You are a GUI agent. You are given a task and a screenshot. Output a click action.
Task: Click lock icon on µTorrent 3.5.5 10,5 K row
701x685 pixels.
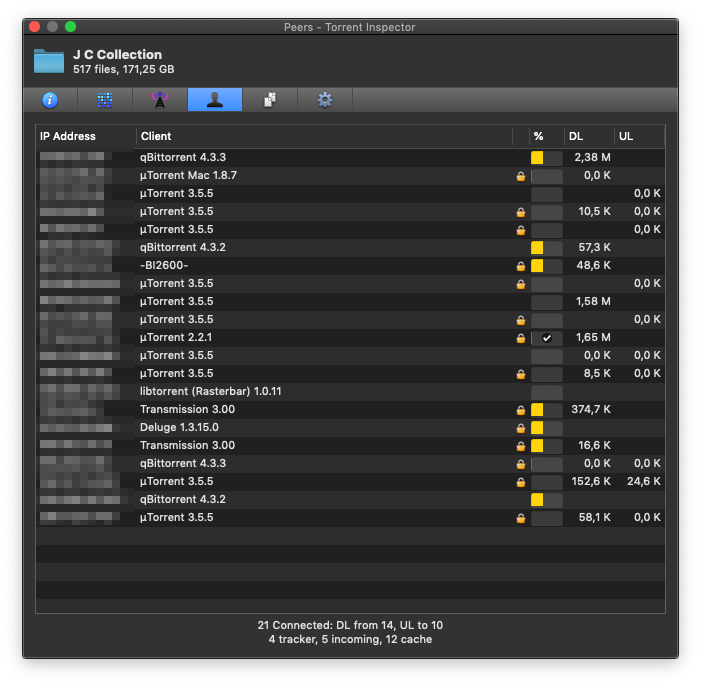click(520, 212)
